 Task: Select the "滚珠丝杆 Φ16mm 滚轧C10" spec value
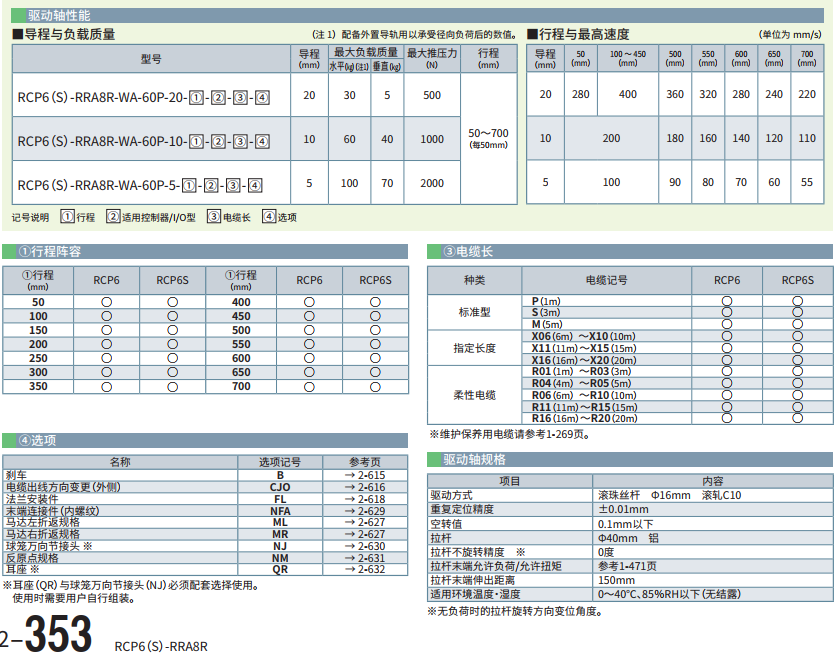(x=669, y=495)
